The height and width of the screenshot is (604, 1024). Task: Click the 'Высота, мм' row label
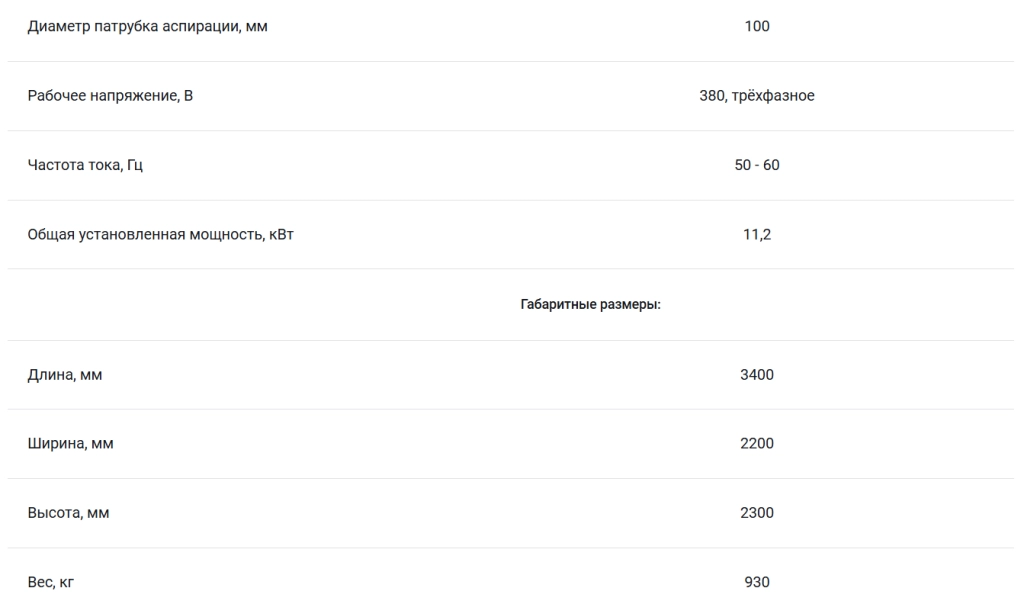69,513
